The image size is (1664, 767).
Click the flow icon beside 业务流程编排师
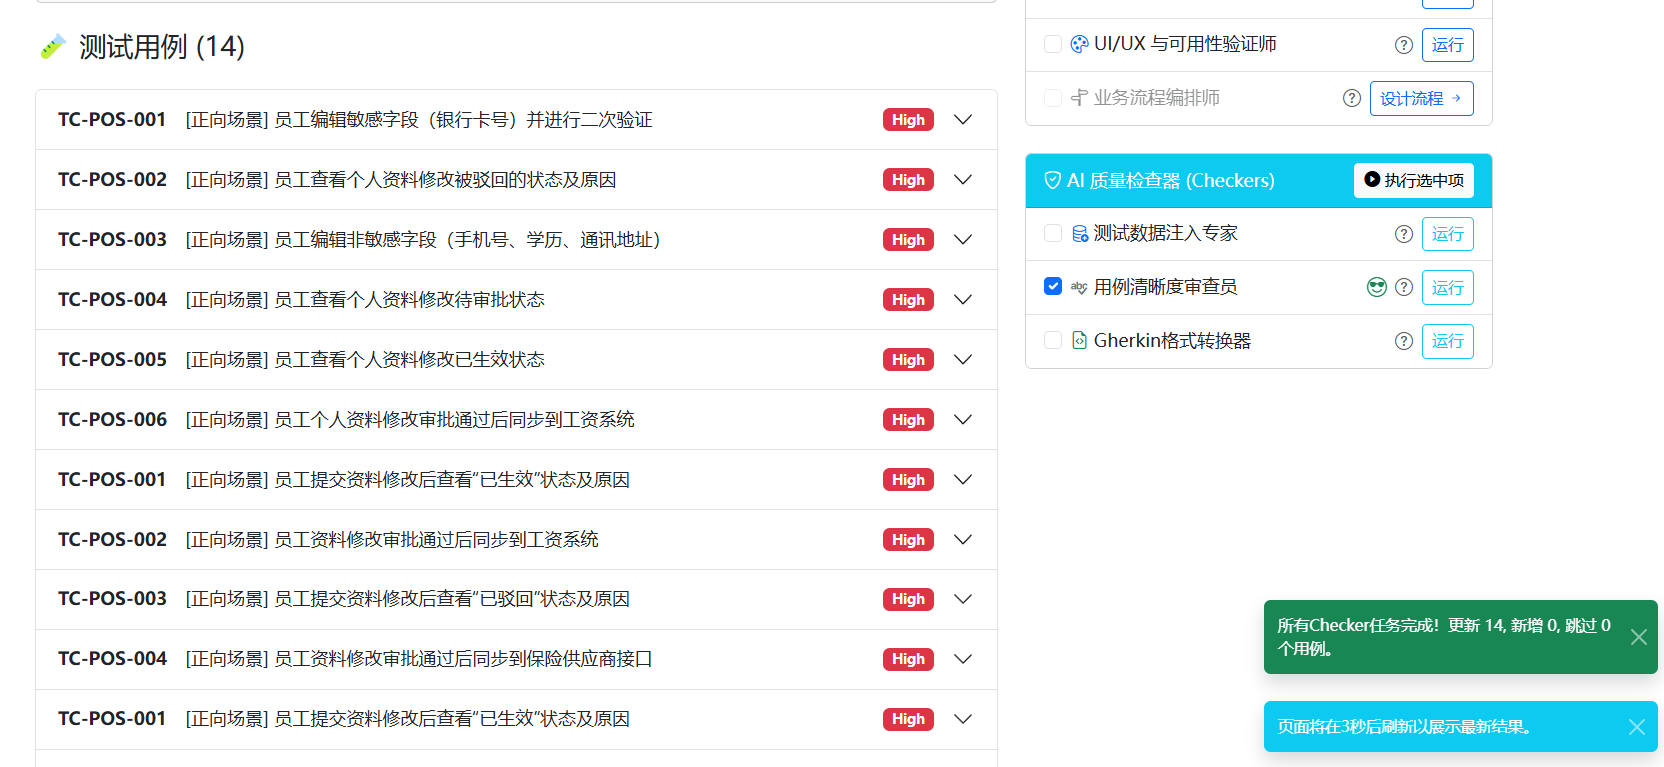pyautogui.click(x=1079, y=98)
